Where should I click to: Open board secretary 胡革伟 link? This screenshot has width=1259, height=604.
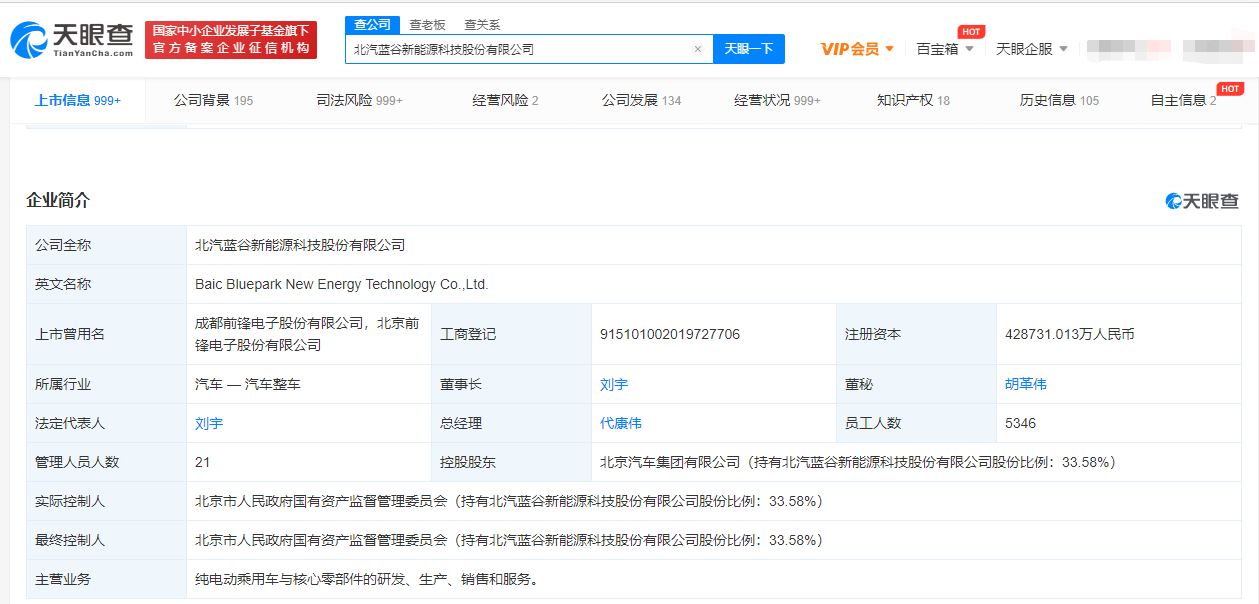click(1025, 384)
